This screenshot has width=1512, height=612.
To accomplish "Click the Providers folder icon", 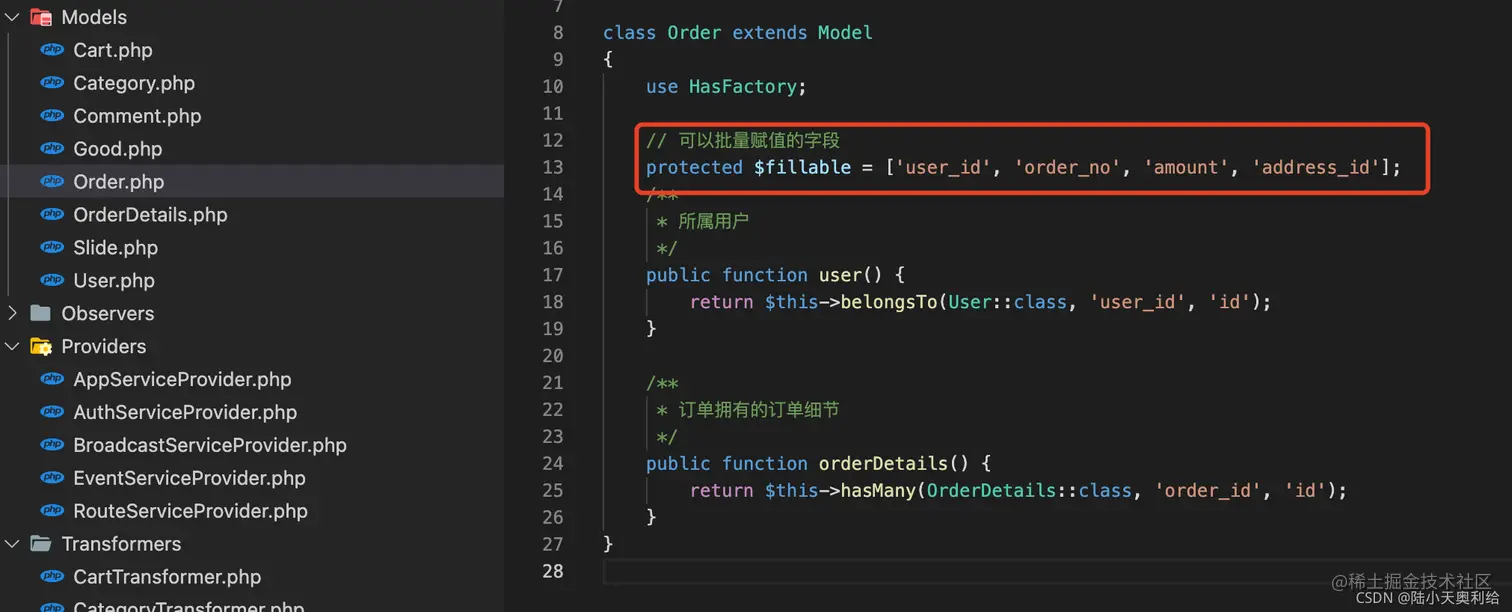I will click(x=41, y=346).
